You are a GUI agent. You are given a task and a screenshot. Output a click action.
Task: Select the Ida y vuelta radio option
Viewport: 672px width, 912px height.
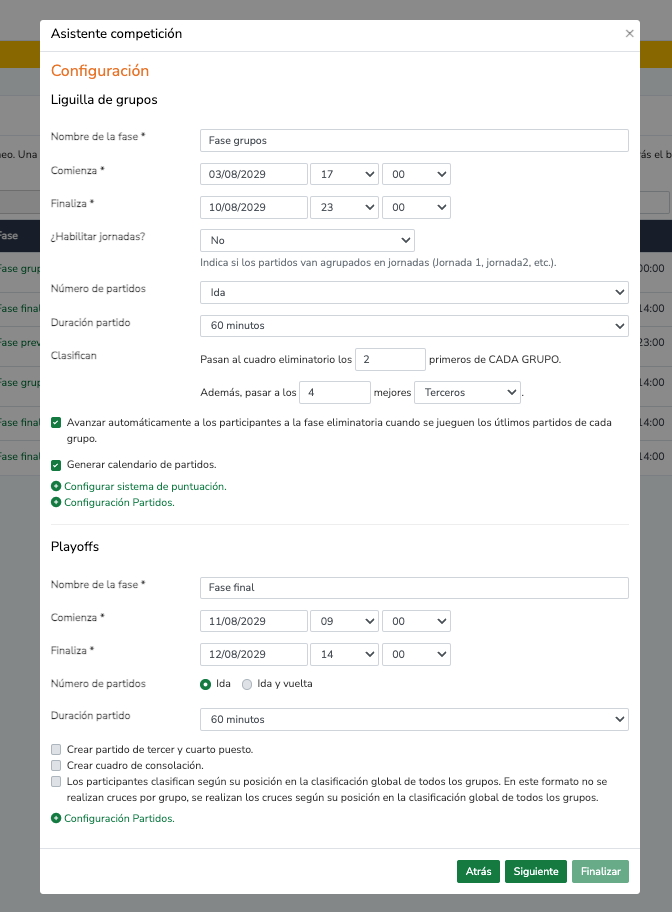point(247,684)
